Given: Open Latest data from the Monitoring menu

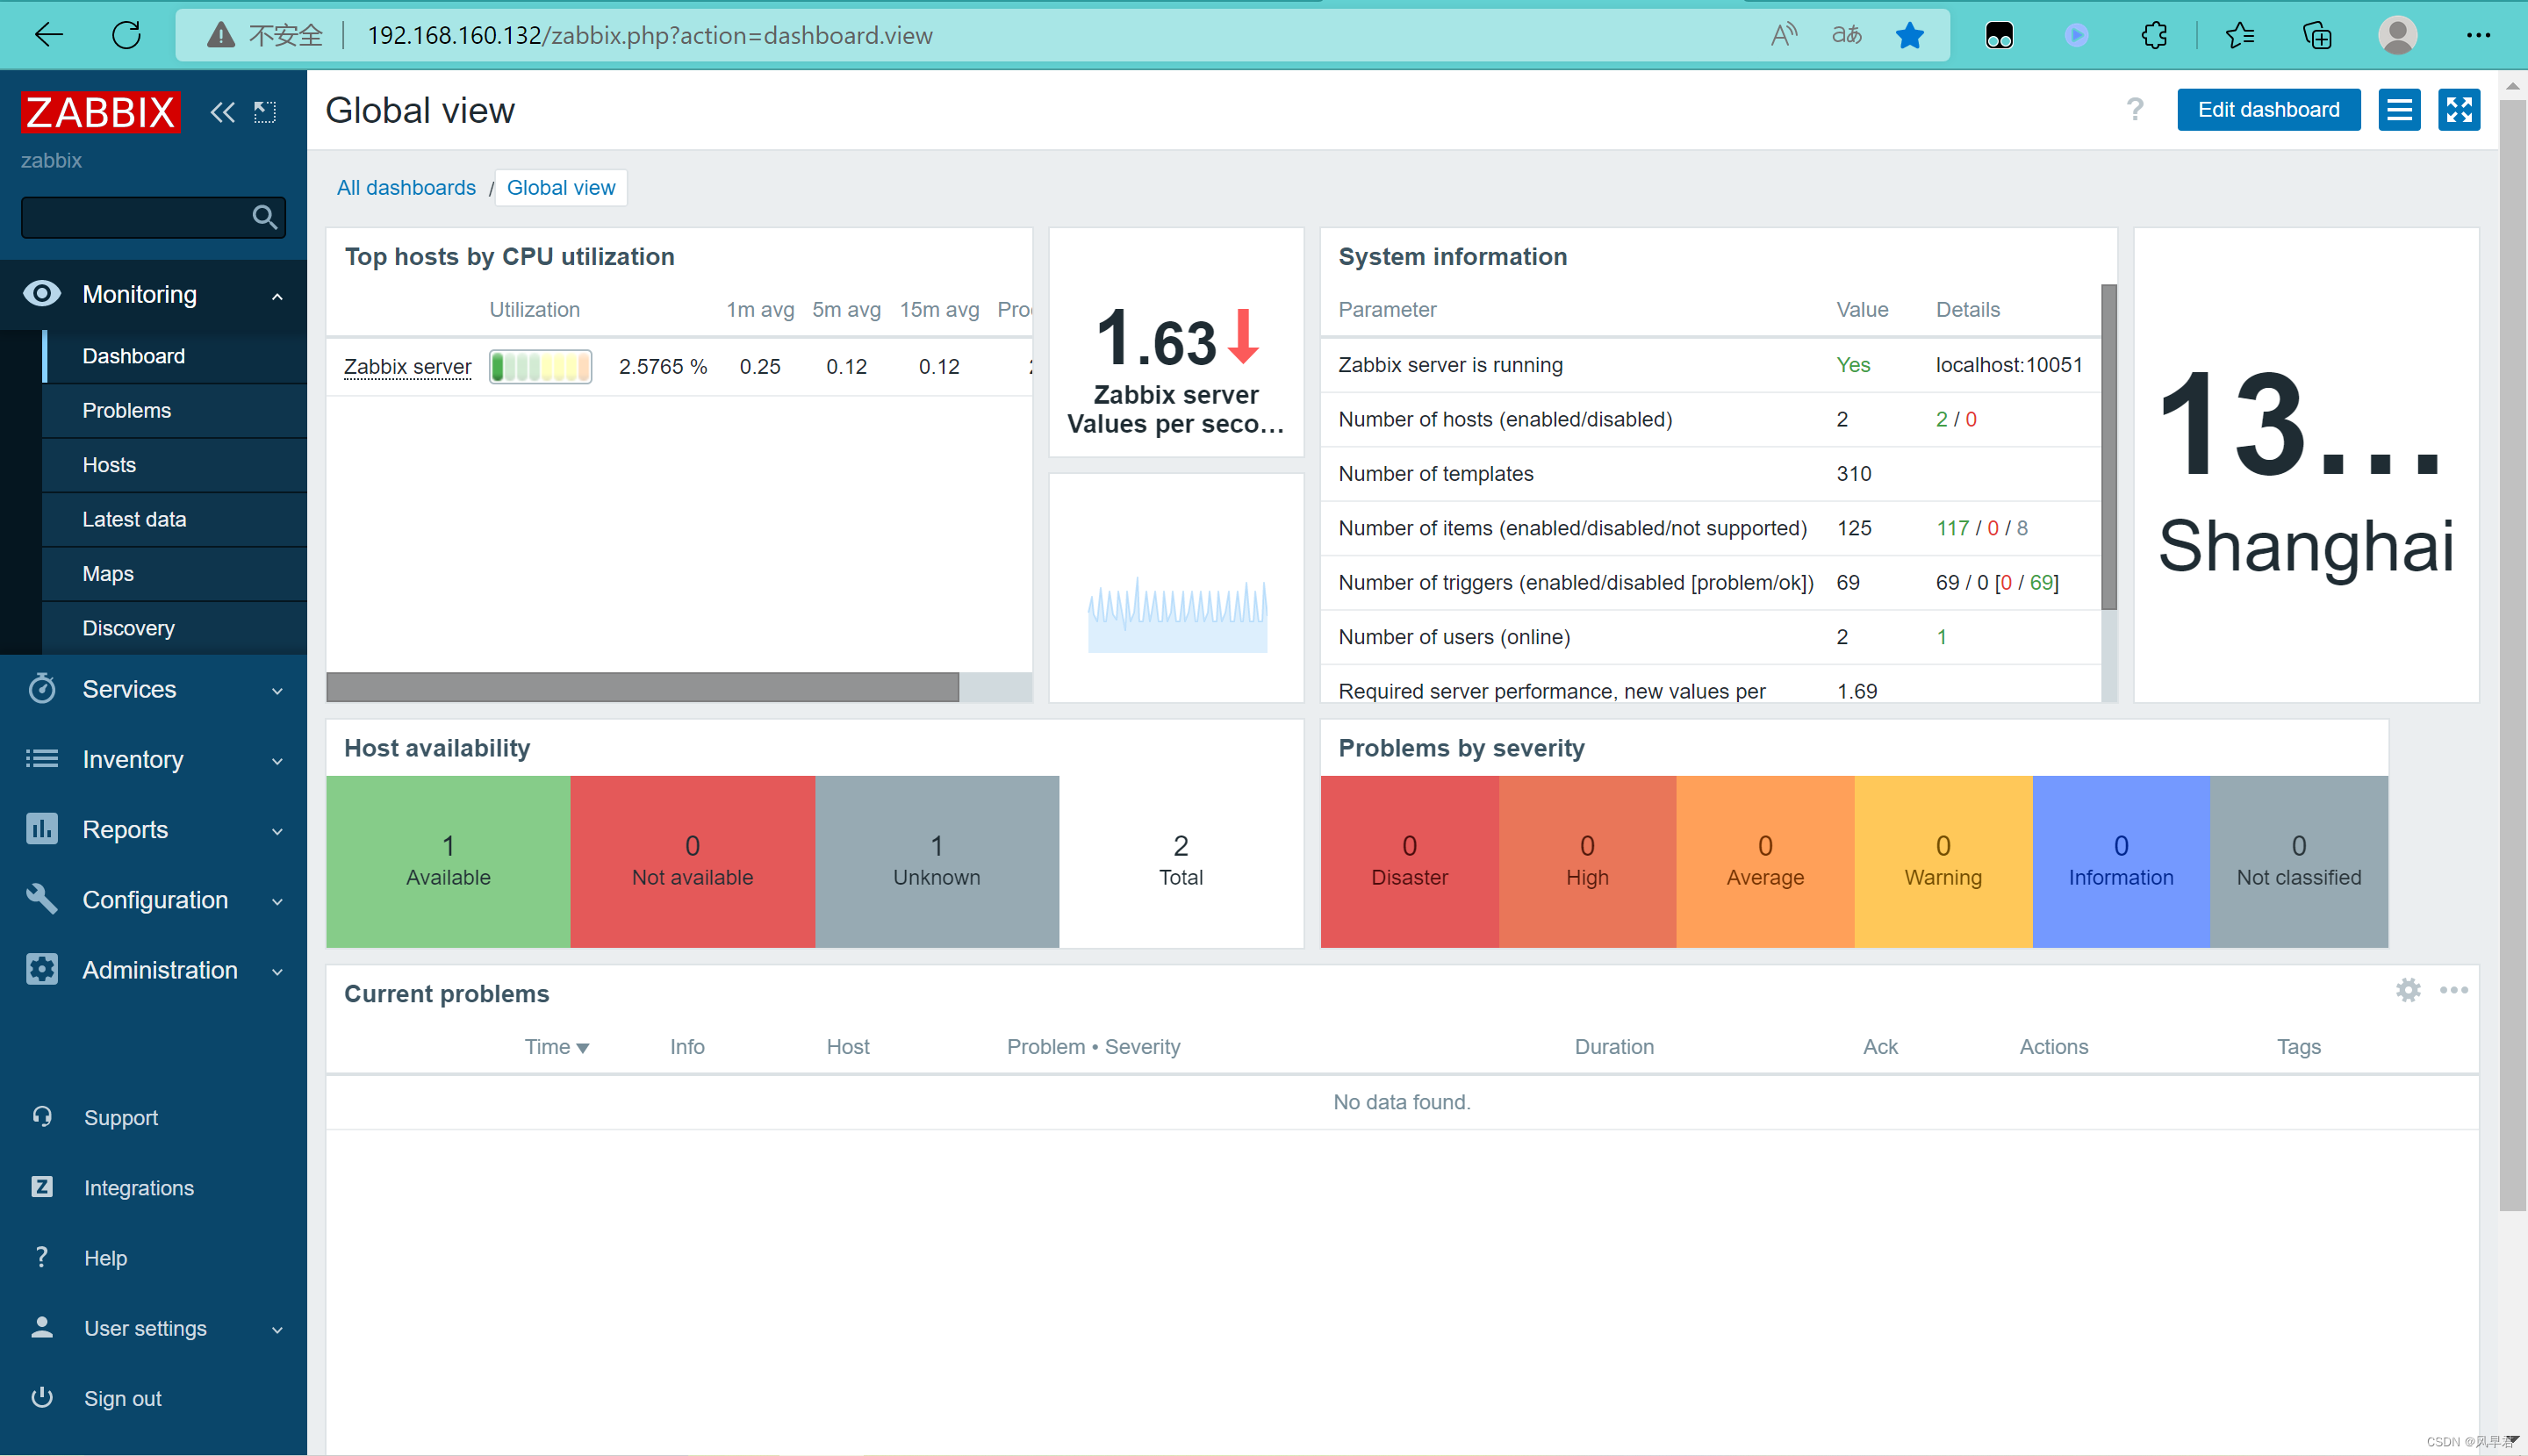Looking at the screenshot, I should tap(134, 519).
